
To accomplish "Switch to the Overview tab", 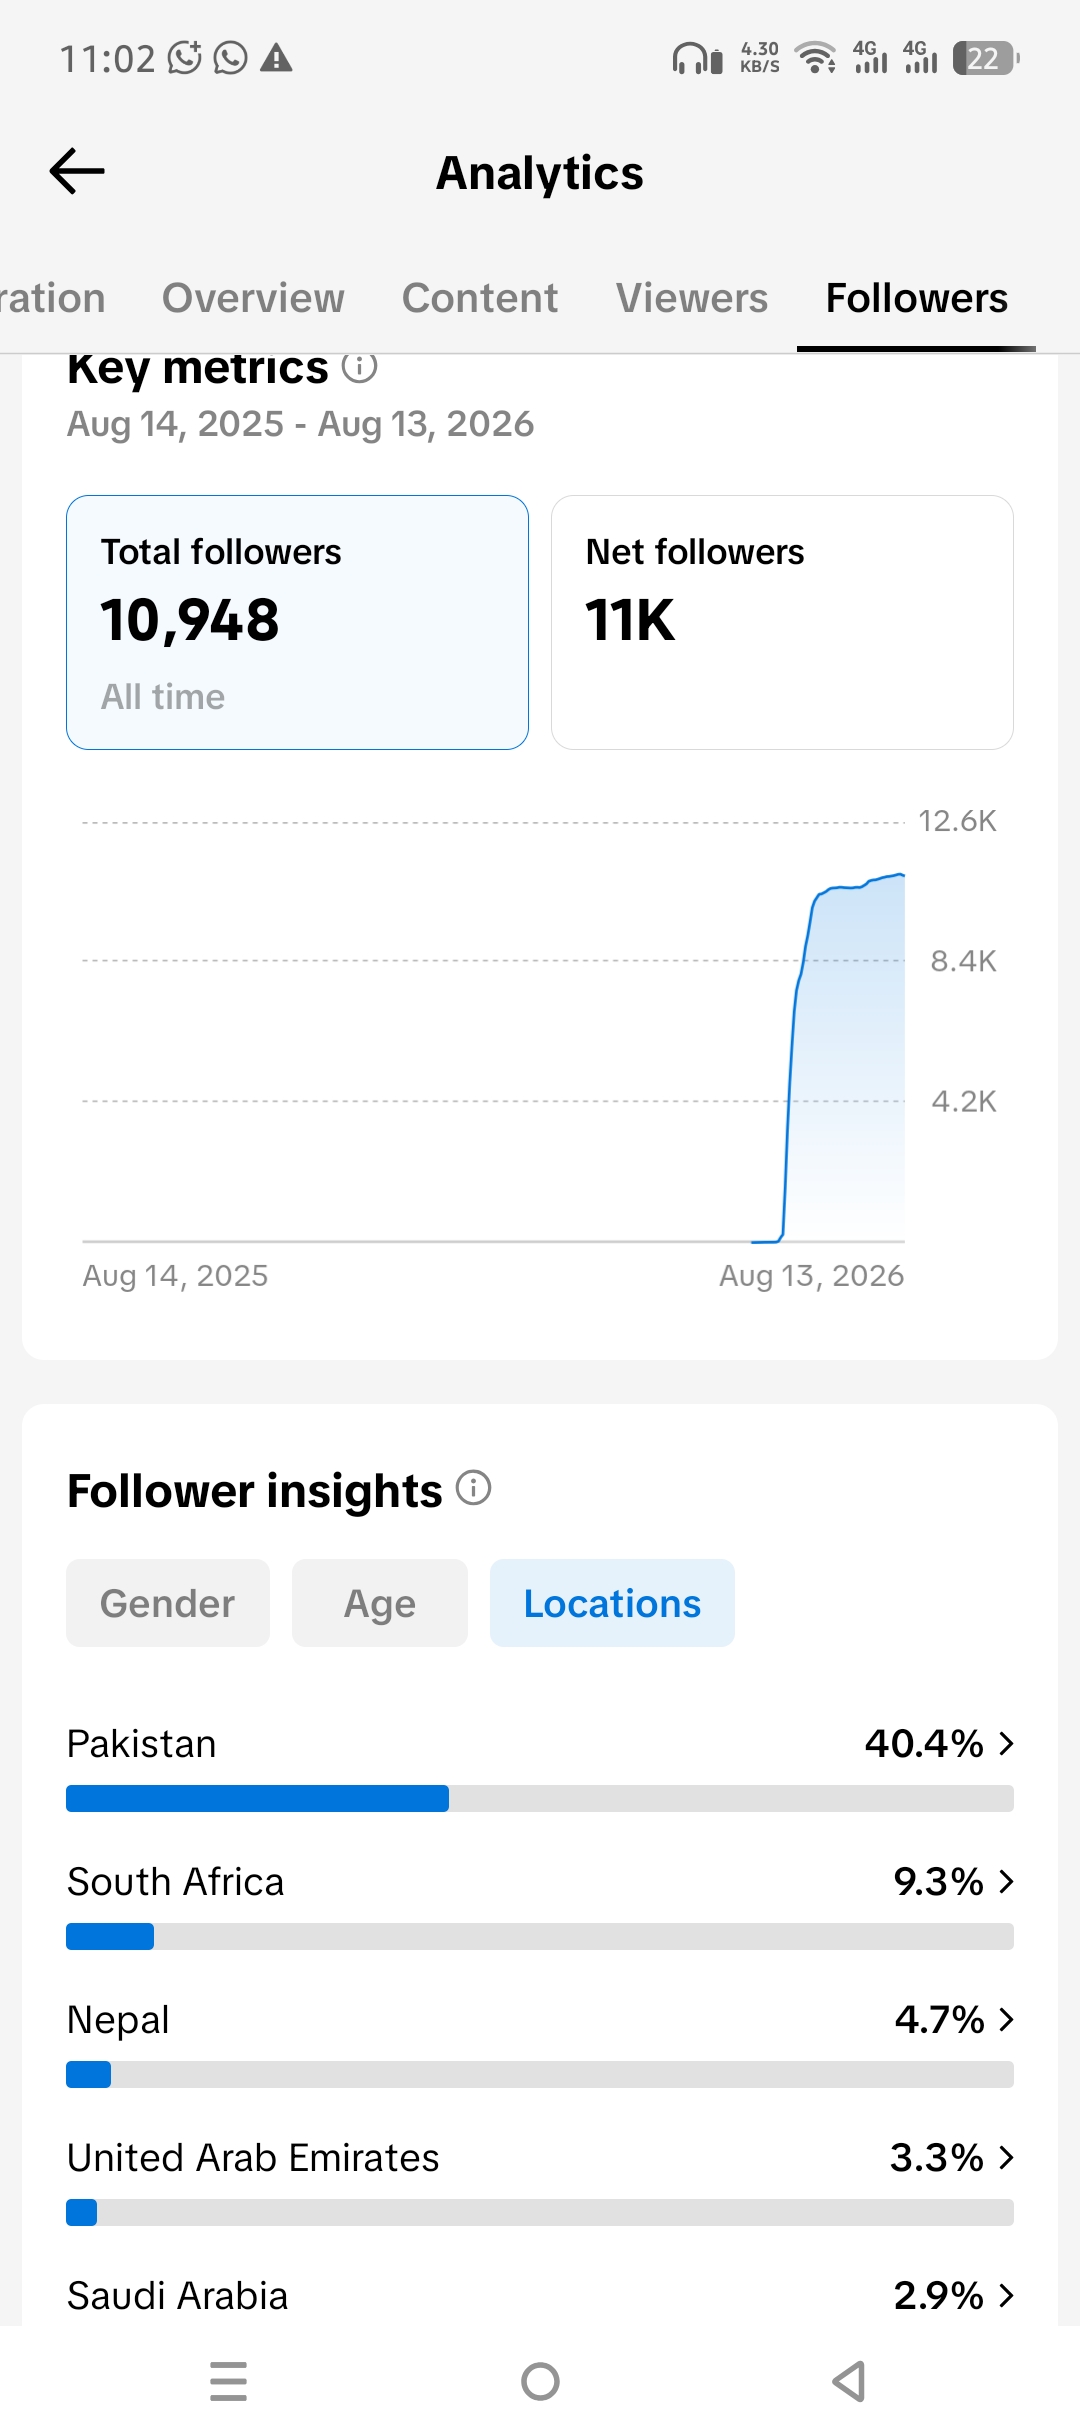I will (253, 298).
